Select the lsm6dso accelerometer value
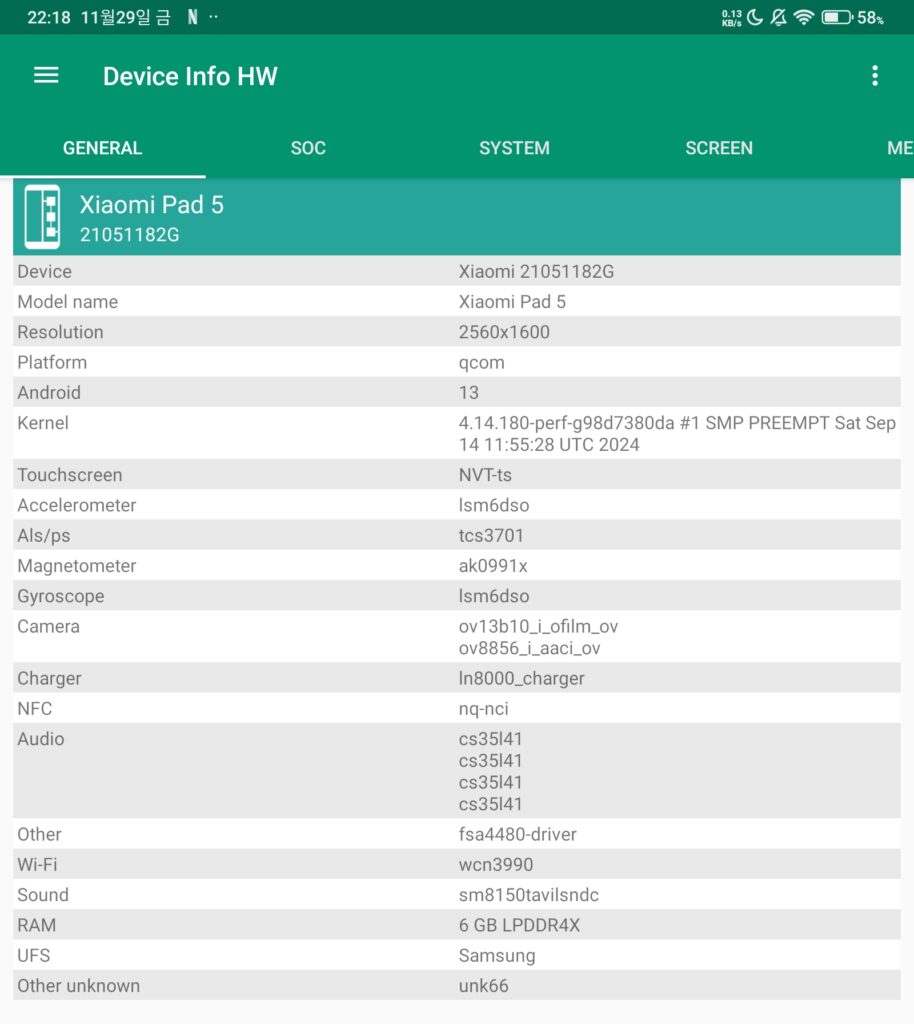The height and width of the screenshot is (1024, 914). point(494,505)
